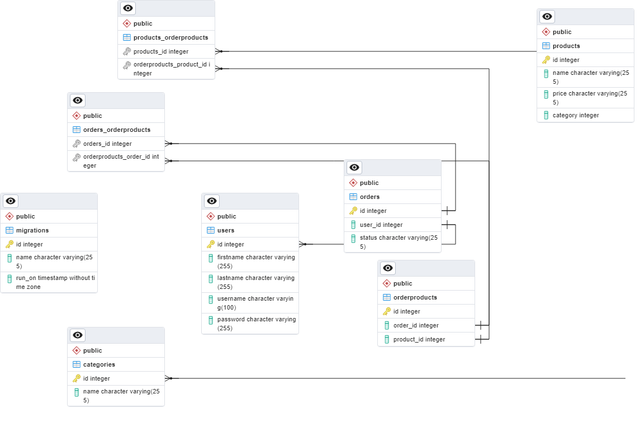Select 'user_id integer' column text

[381, 225]
